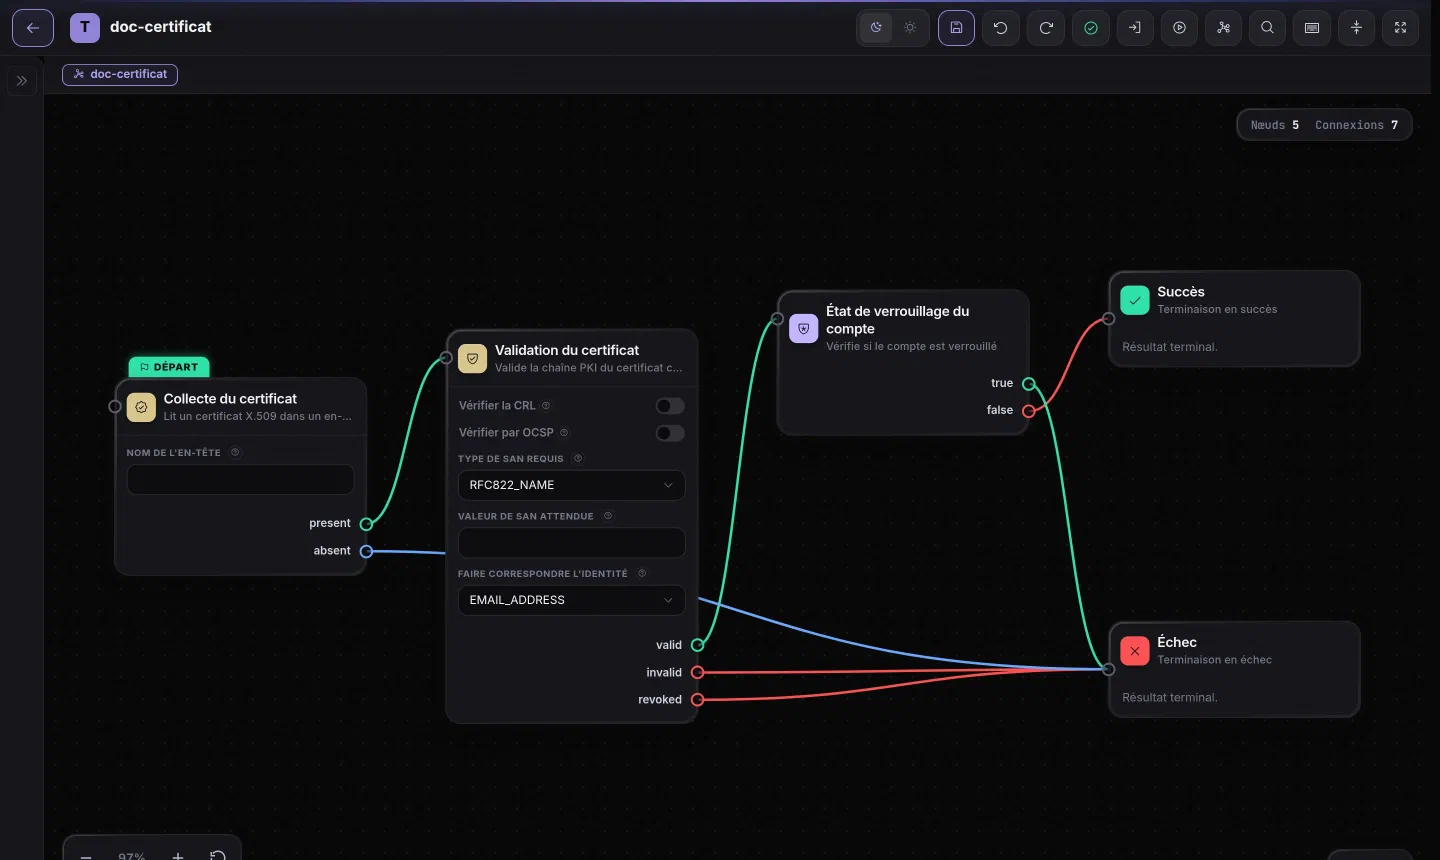Save the workflow with the floppy icon
The image size is (1440, 860).
pos(956,28)
